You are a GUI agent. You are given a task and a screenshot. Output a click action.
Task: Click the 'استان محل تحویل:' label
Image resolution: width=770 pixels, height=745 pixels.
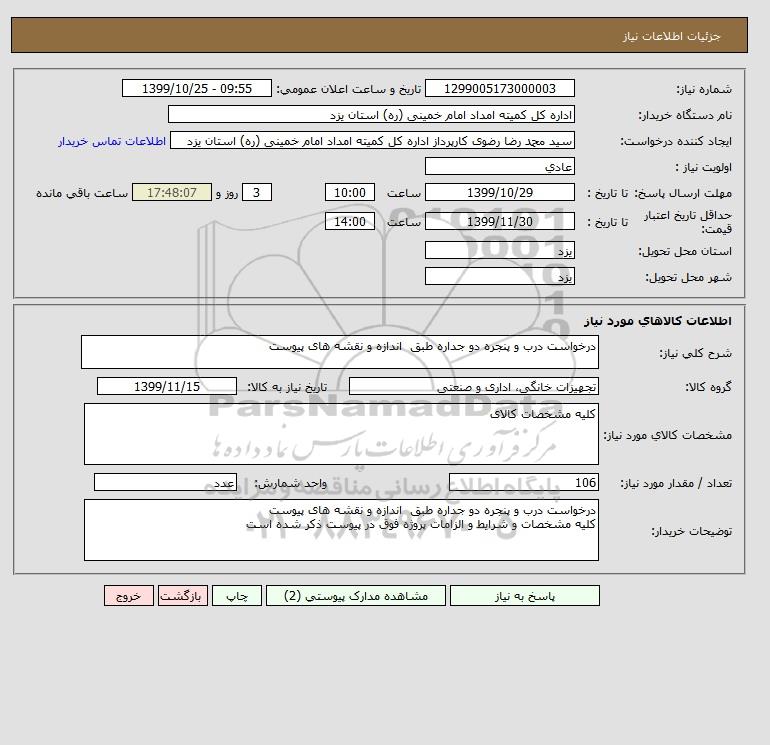[685, 251]
